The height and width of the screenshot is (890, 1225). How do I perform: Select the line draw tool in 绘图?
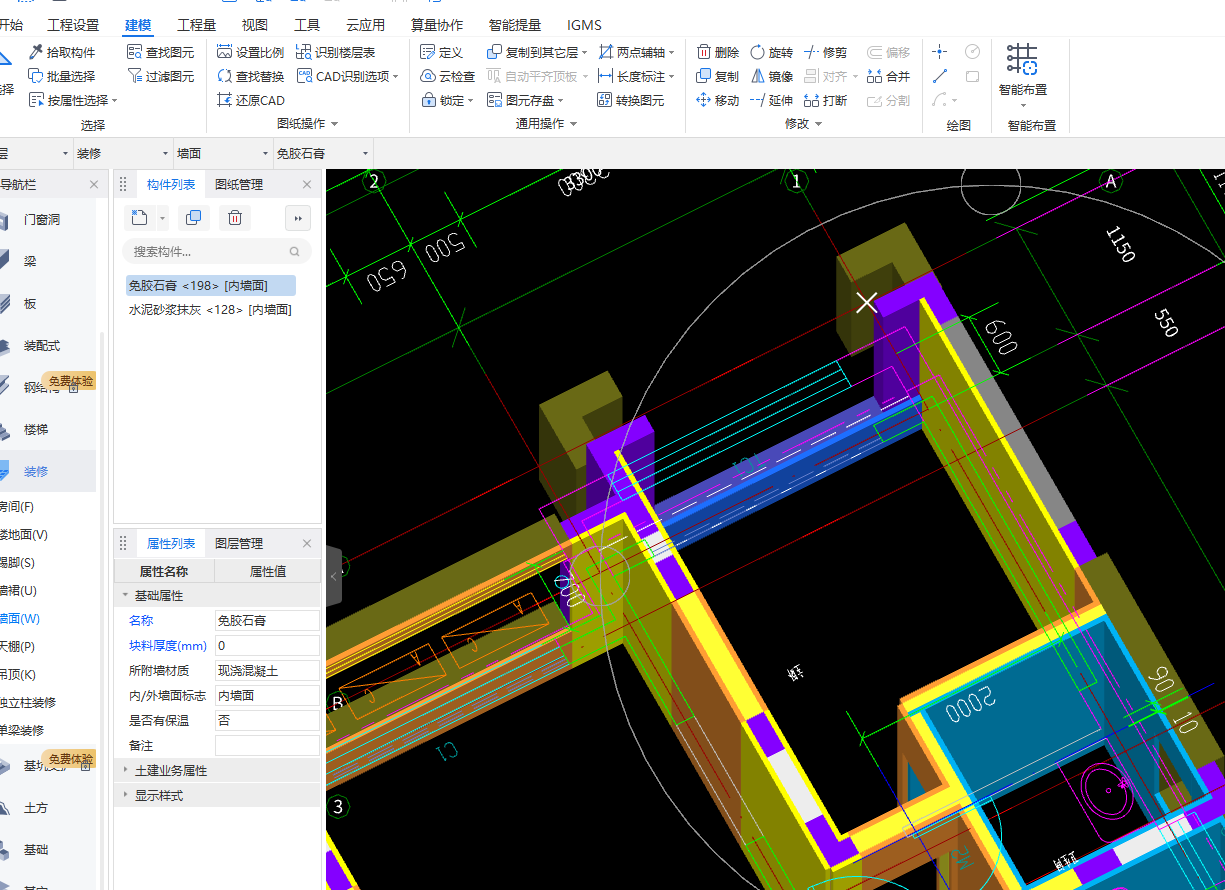(x=940, y=76)
